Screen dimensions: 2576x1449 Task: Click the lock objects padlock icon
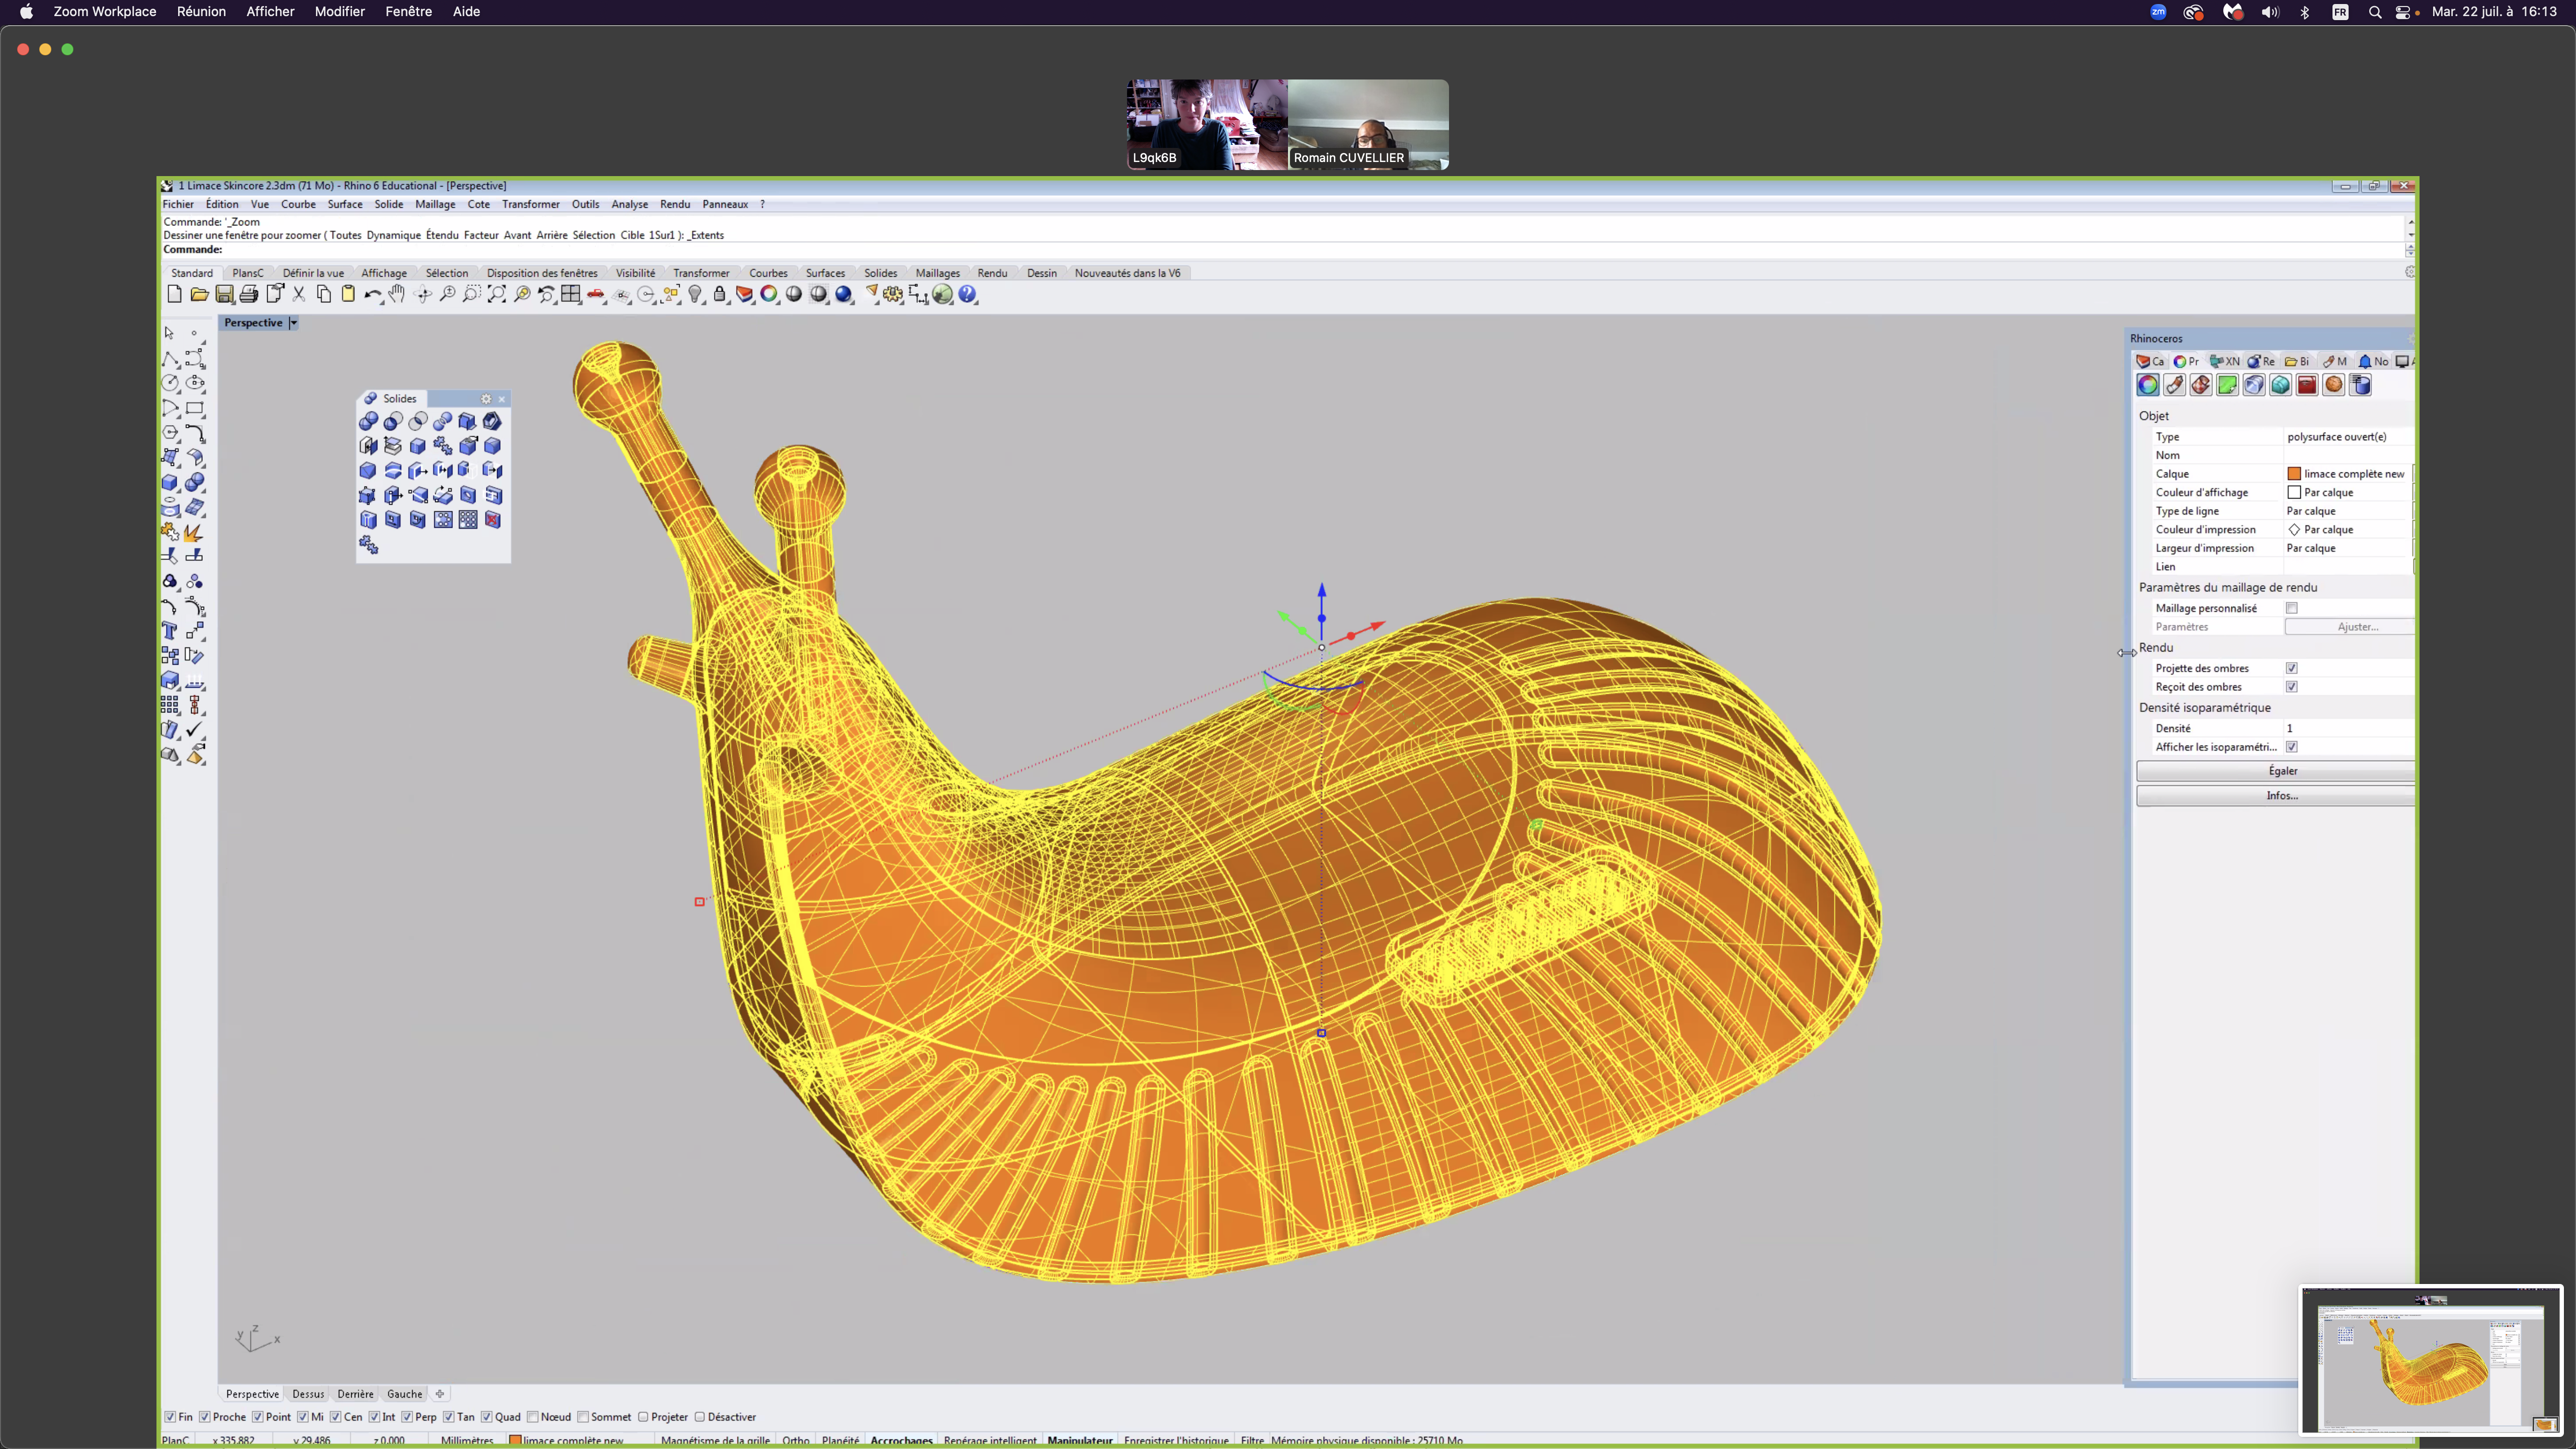pyautogui.click(x=720, y=294)
